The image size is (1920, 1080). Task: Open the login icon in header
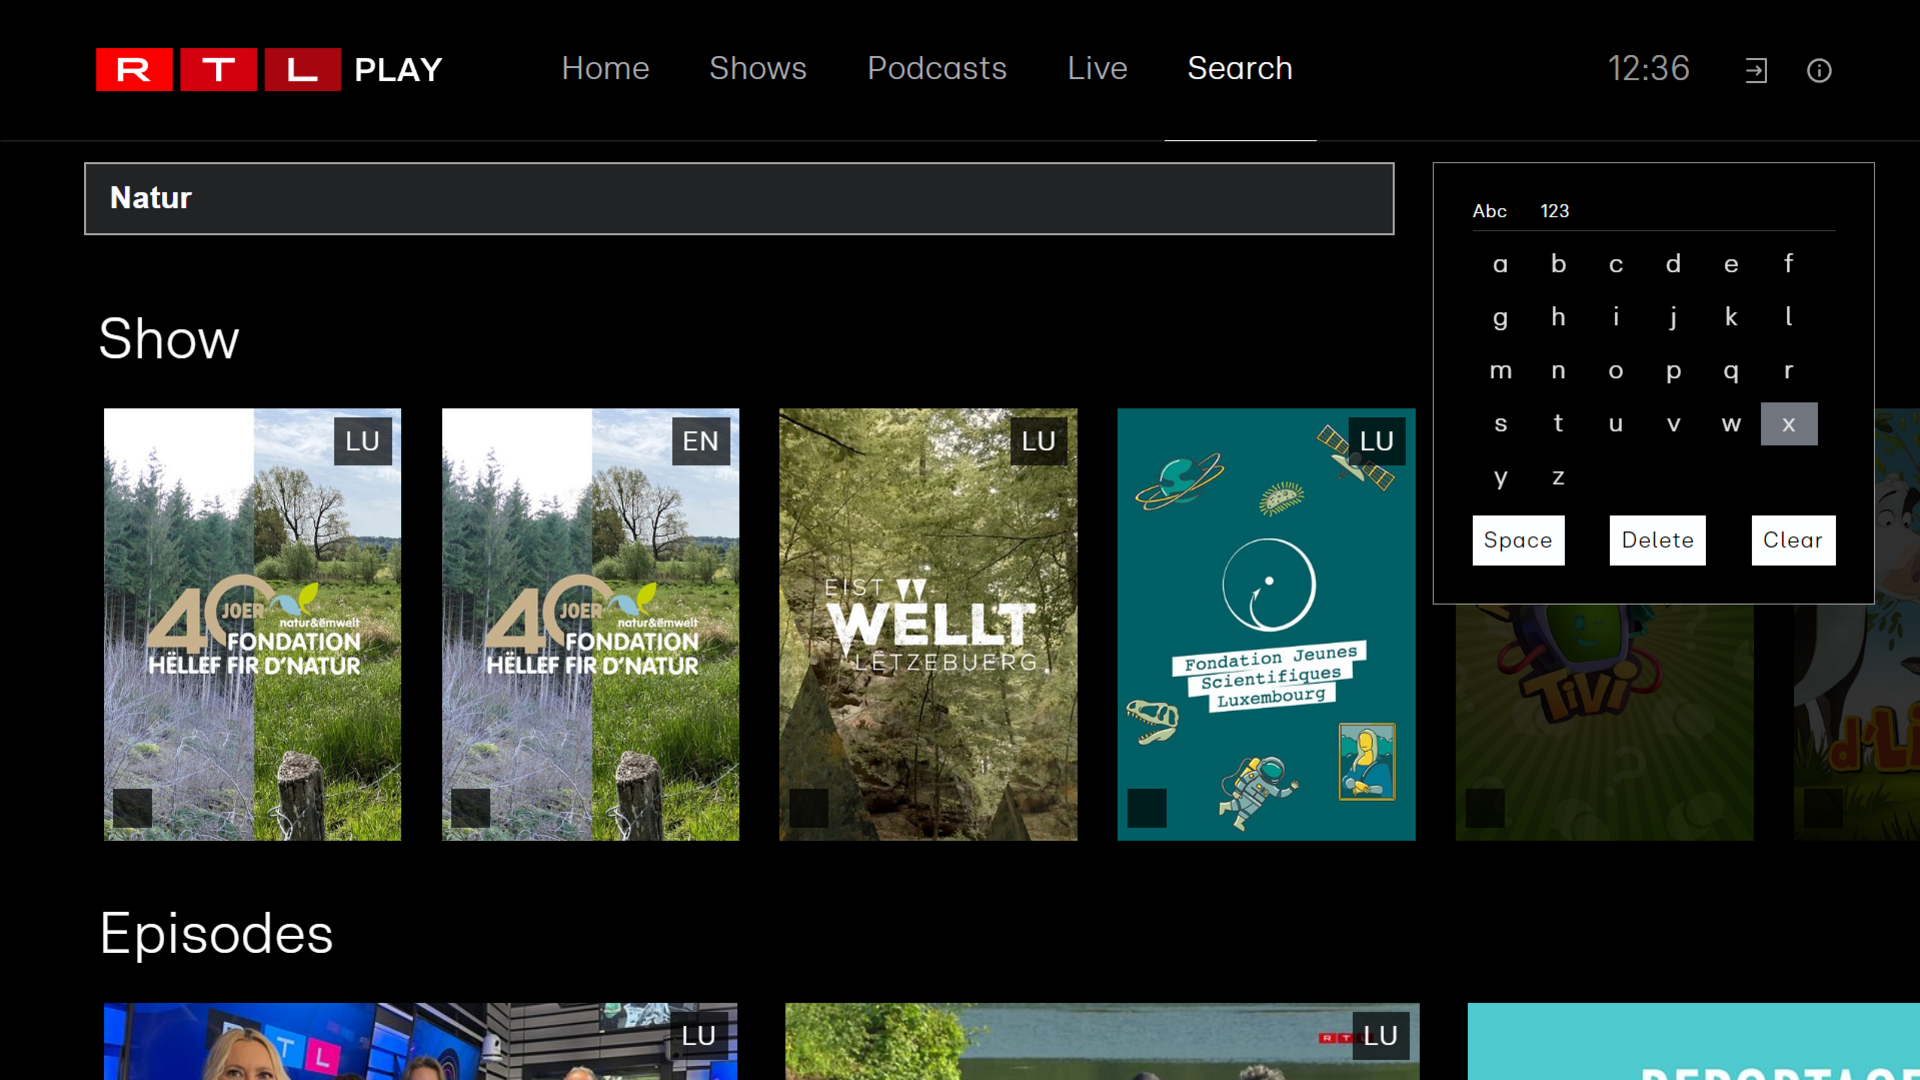coord(1757,70)
